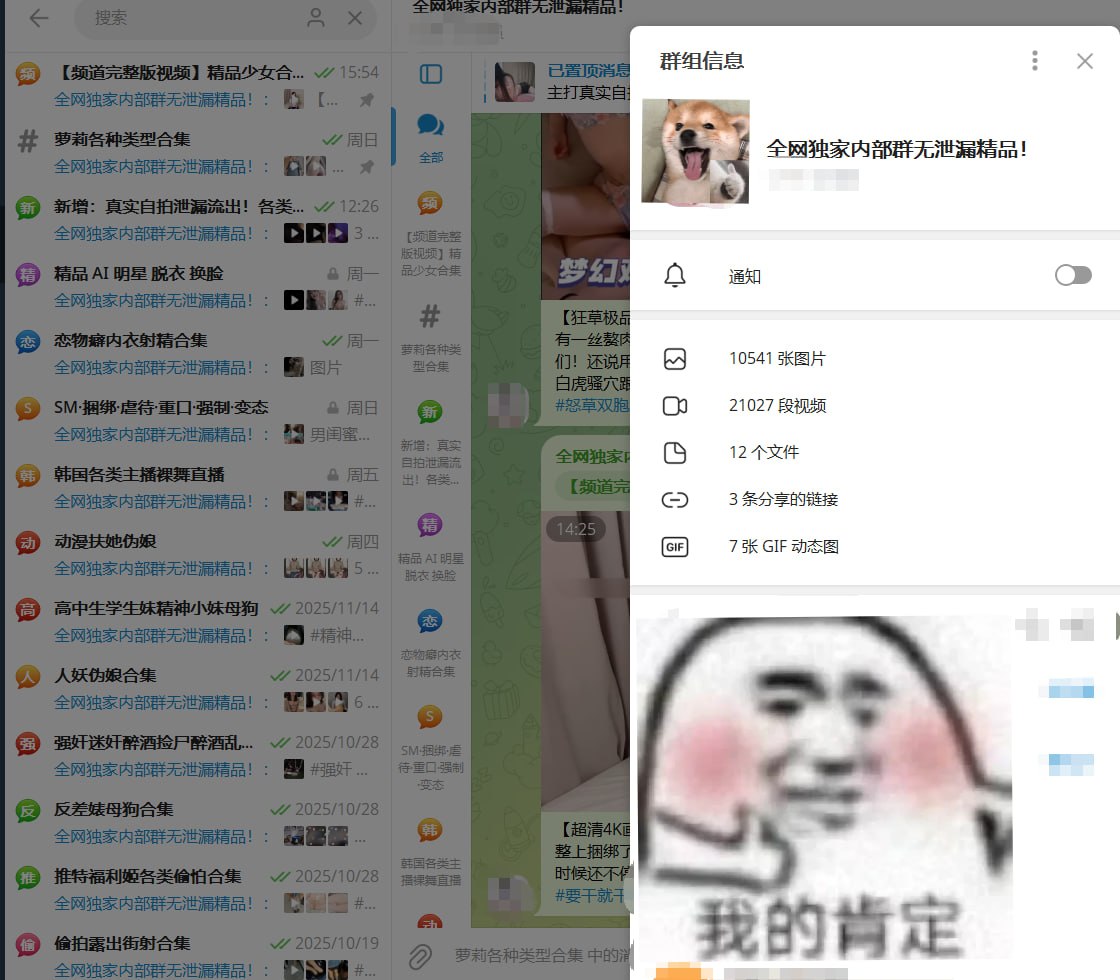
Task: Open the three-dot menu in 群组信息
Action: (x=1034, y=61)
